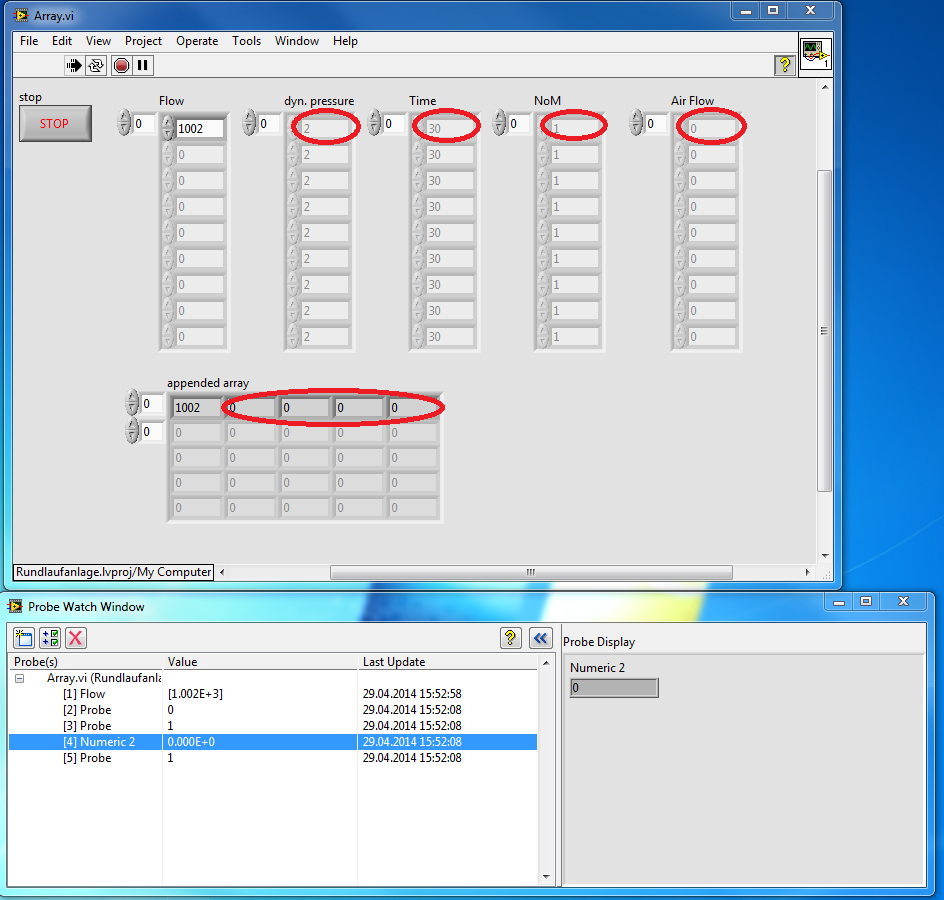This screenshot has width=944, height=900.
Task: Select the [3] Probe row
Action: (273, 725)
